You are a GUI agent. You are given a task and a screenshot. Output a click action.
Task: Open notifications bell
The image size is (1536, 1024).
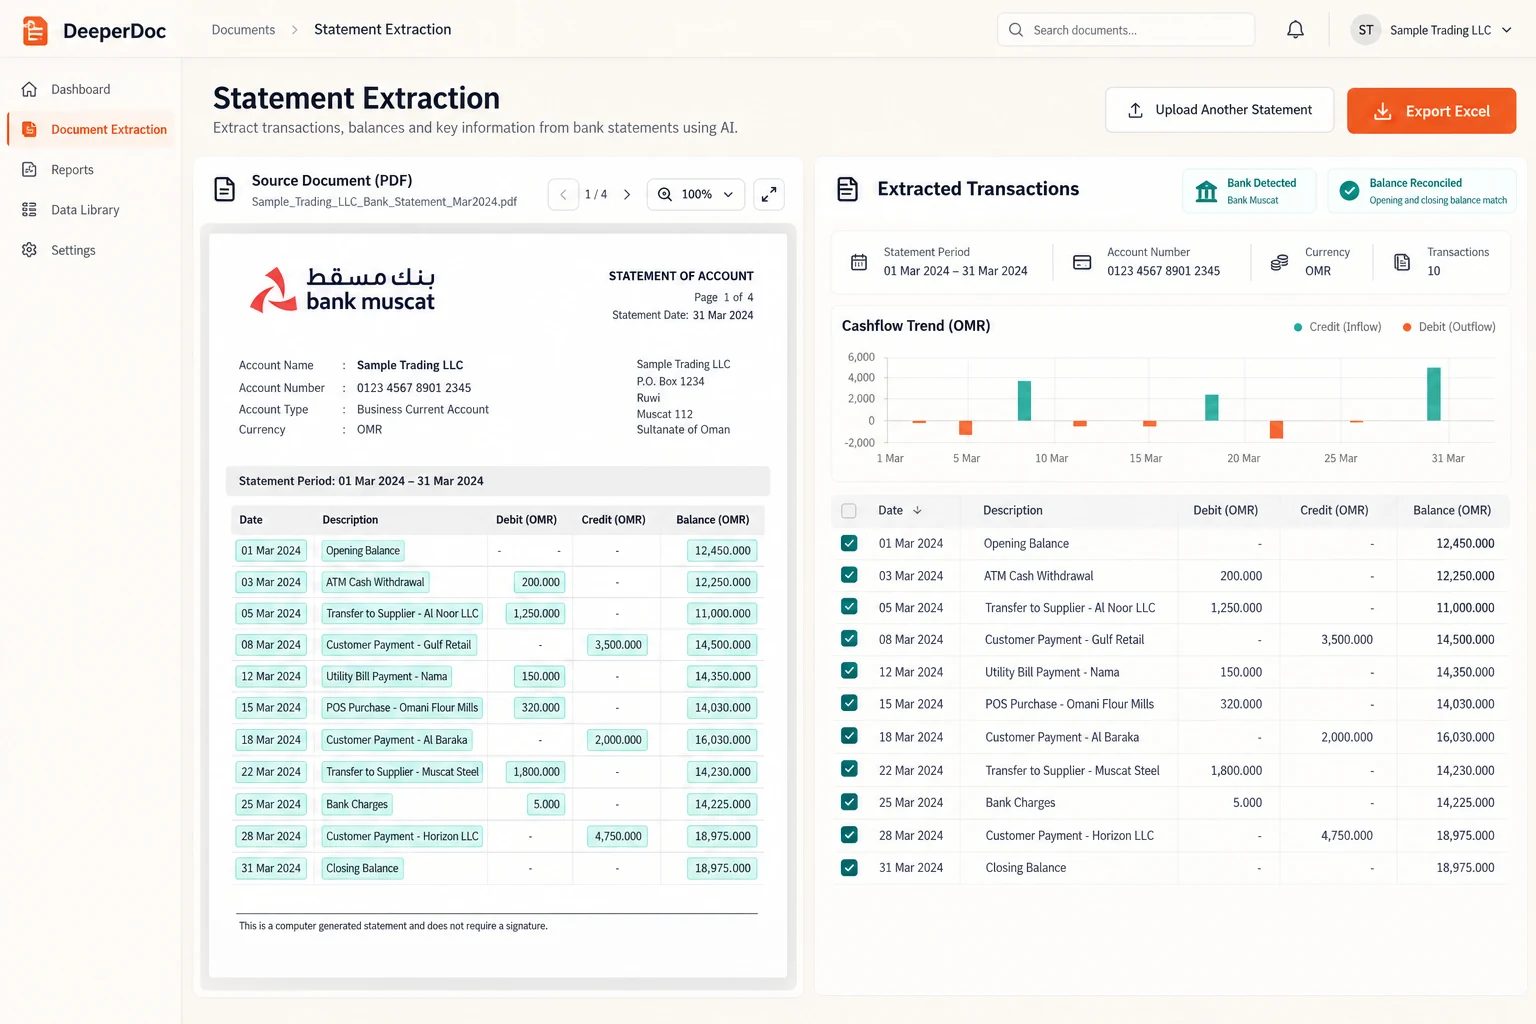[1295, 30]
